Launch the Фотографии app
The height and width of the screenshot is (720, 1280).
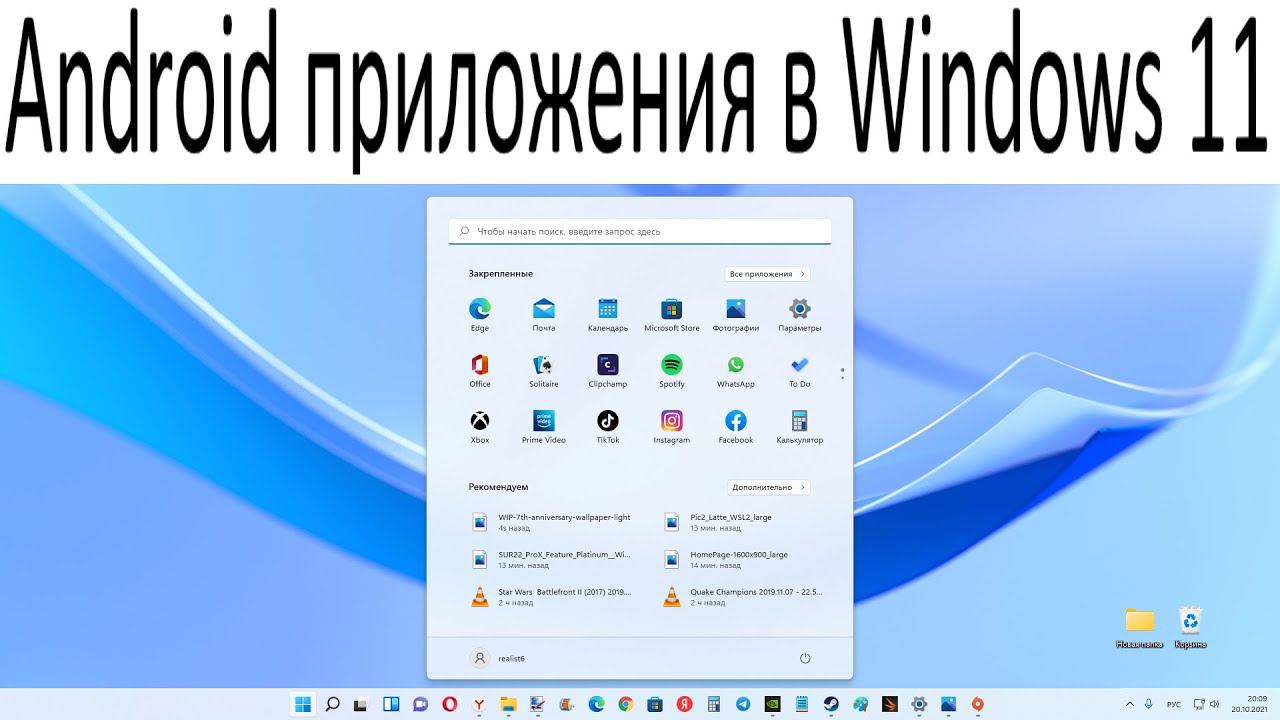point(736,314)
